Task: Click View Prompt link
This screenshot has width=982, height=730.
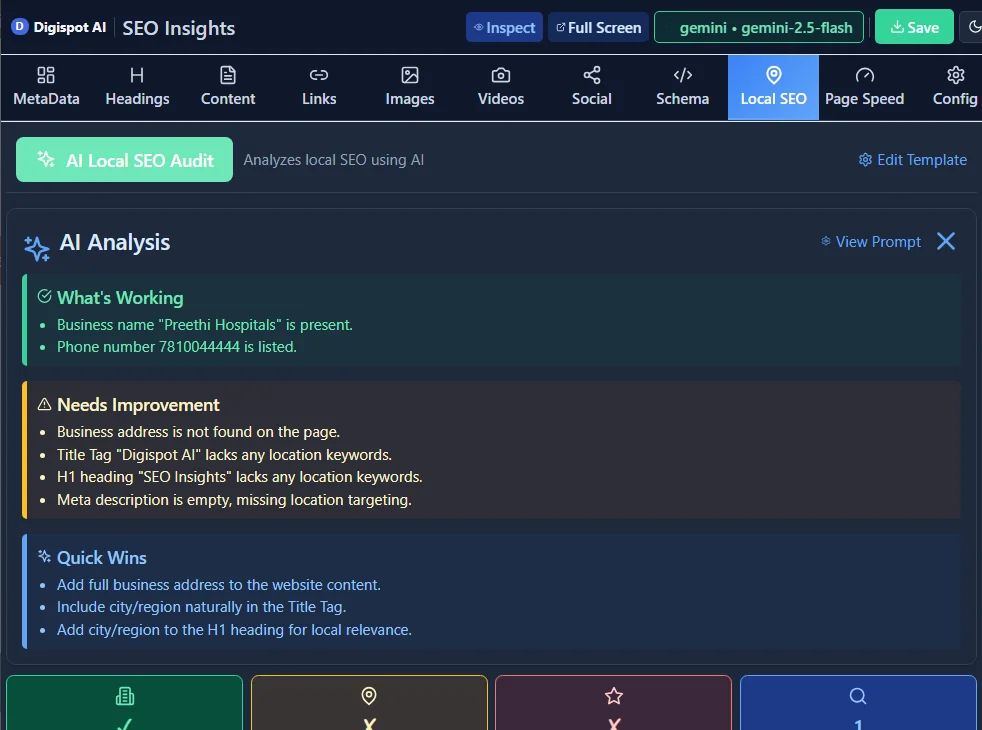Action: [871, 242]
